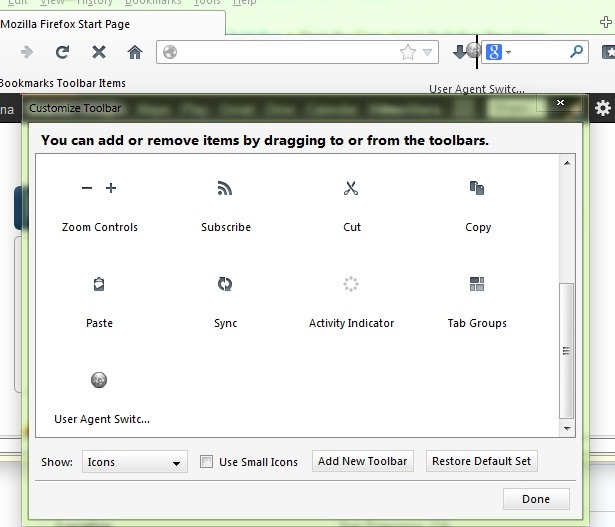Viewport: 615px width, 527px height.
Task: Click the Cut label text
Action: 352,227
